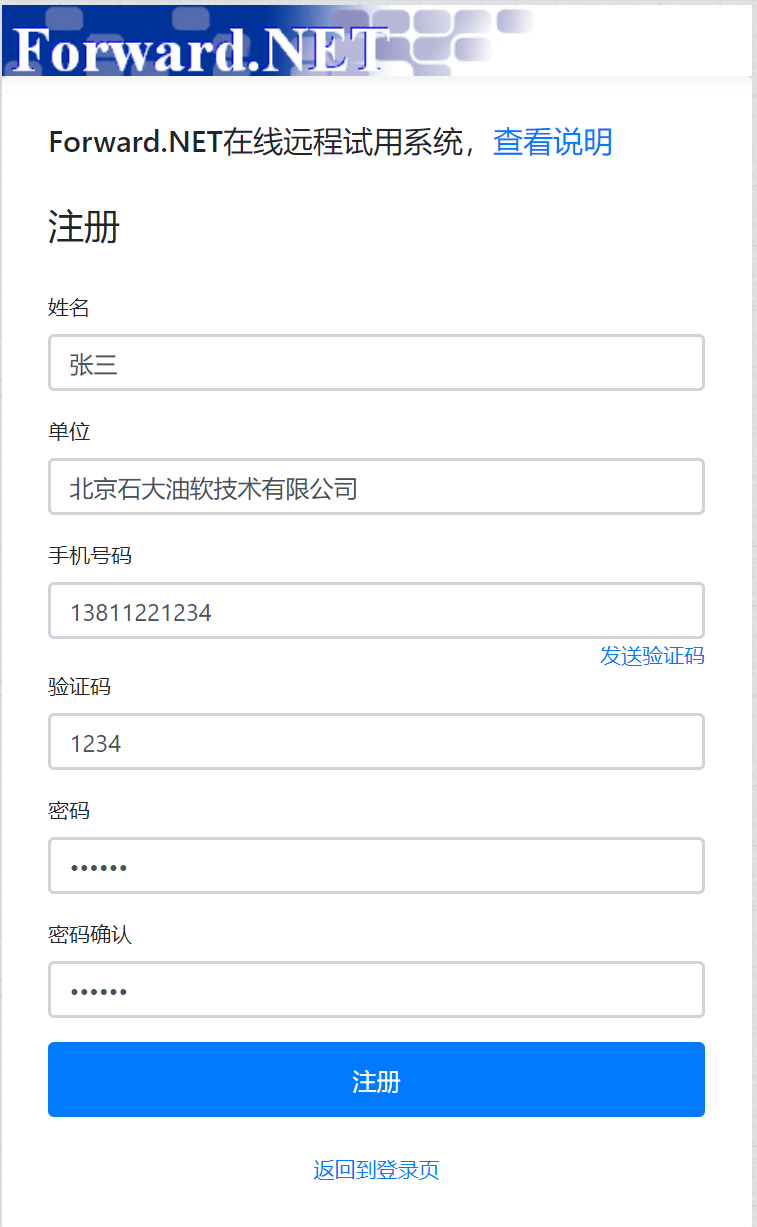Click the 密码 password field
757x1227 pixels.
[x=376, y=866]
